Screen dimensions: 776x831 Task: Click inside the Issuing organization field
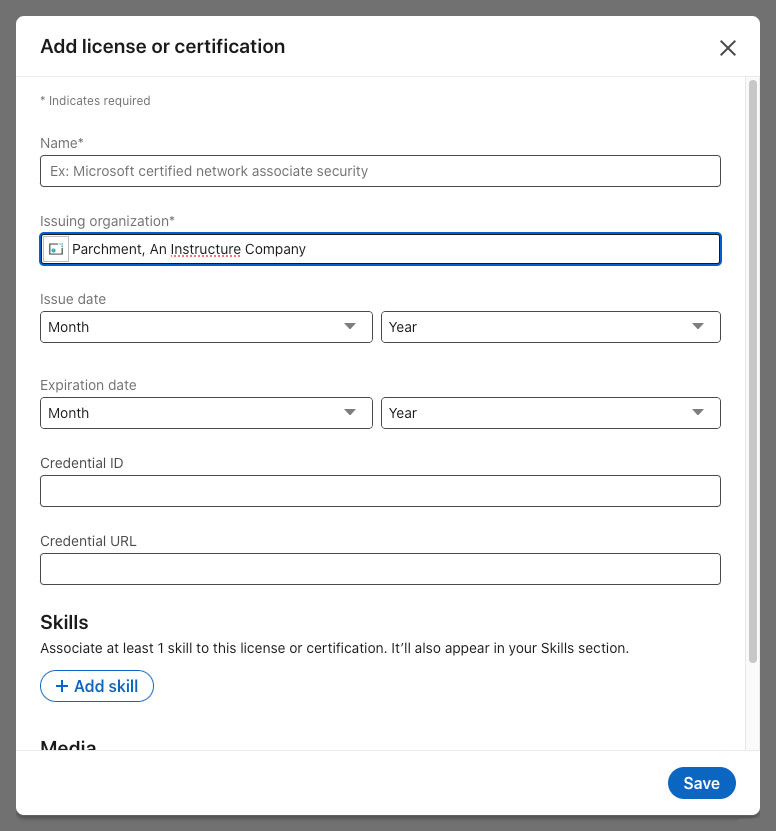pyautogui.click(x=380, y=249)
